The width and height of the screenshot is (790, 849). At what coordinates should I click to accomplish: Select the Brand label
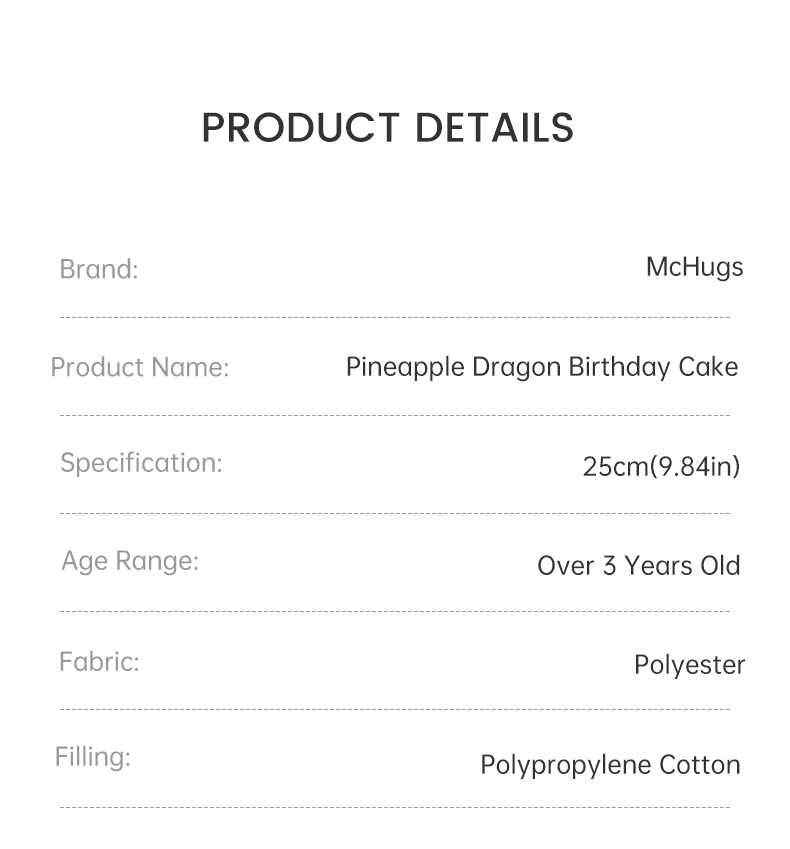click(x=99, y=269)
